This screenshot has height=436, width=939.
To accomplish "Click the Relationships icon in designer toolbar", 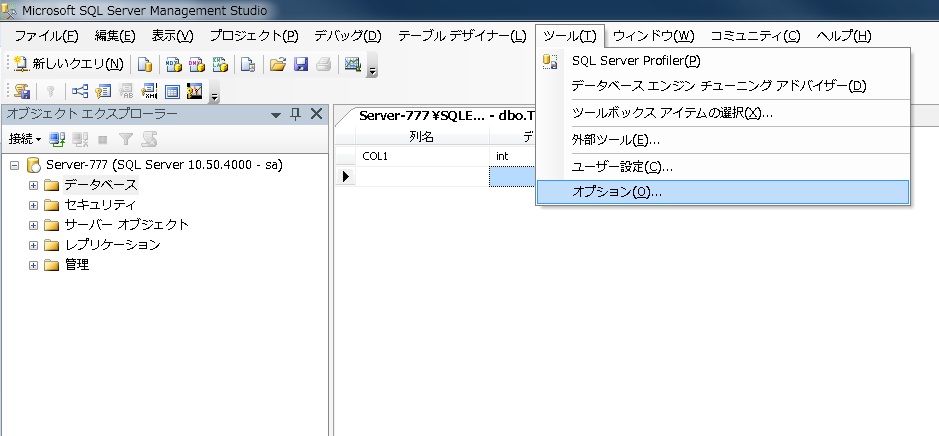I will click(x=81, y=92).
